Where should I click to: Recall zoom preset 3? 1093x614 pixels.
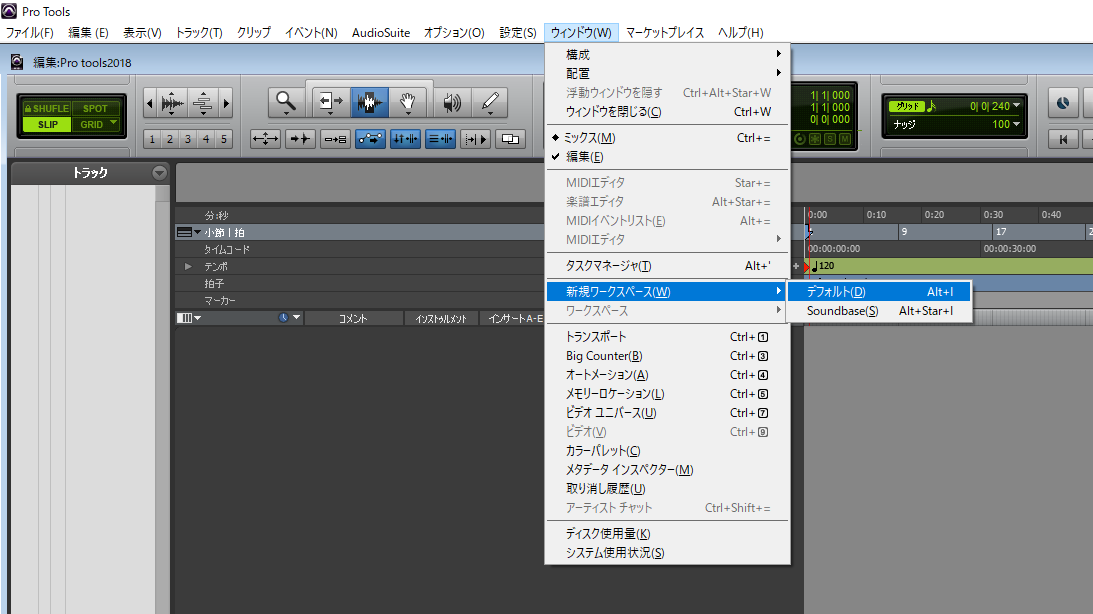pos(188,139)
